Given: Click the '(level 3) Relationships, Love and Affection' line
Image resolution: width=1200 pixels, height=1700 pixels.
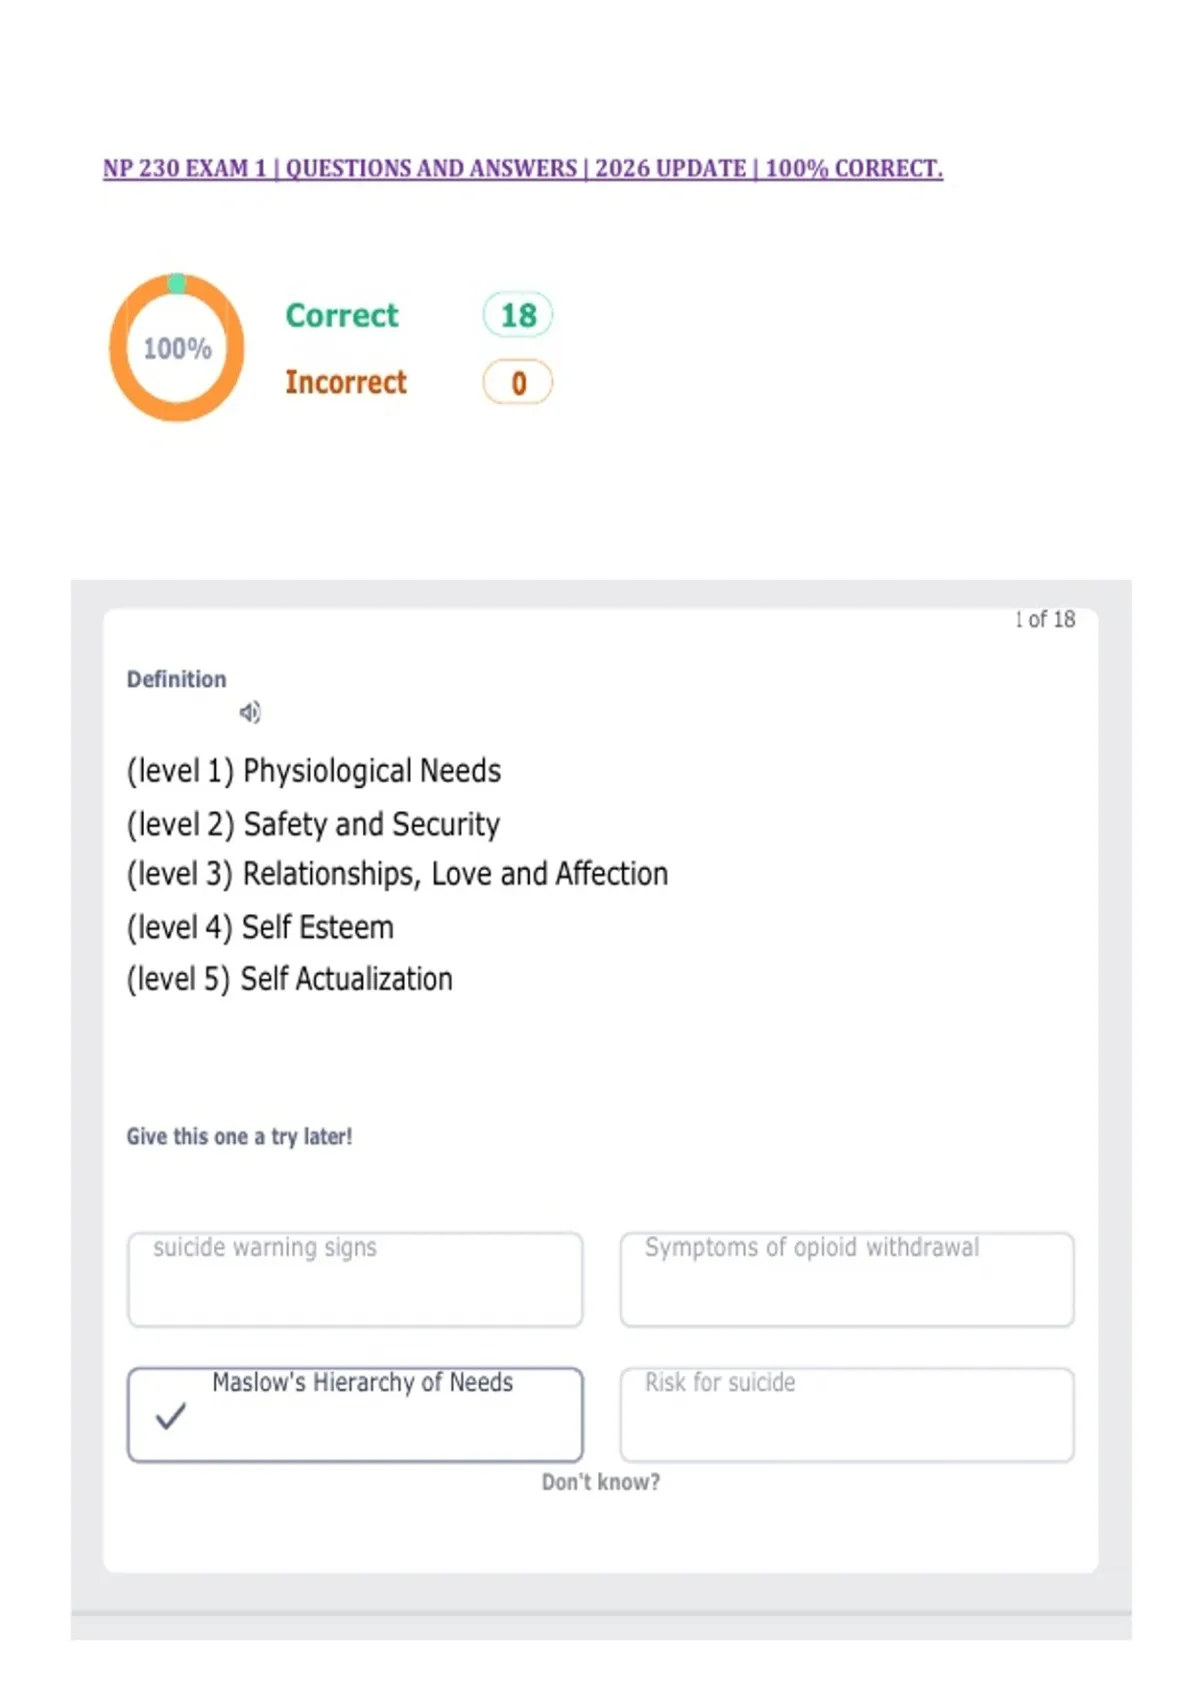Looking at the screenshot, I should click(x=397, y=874).
